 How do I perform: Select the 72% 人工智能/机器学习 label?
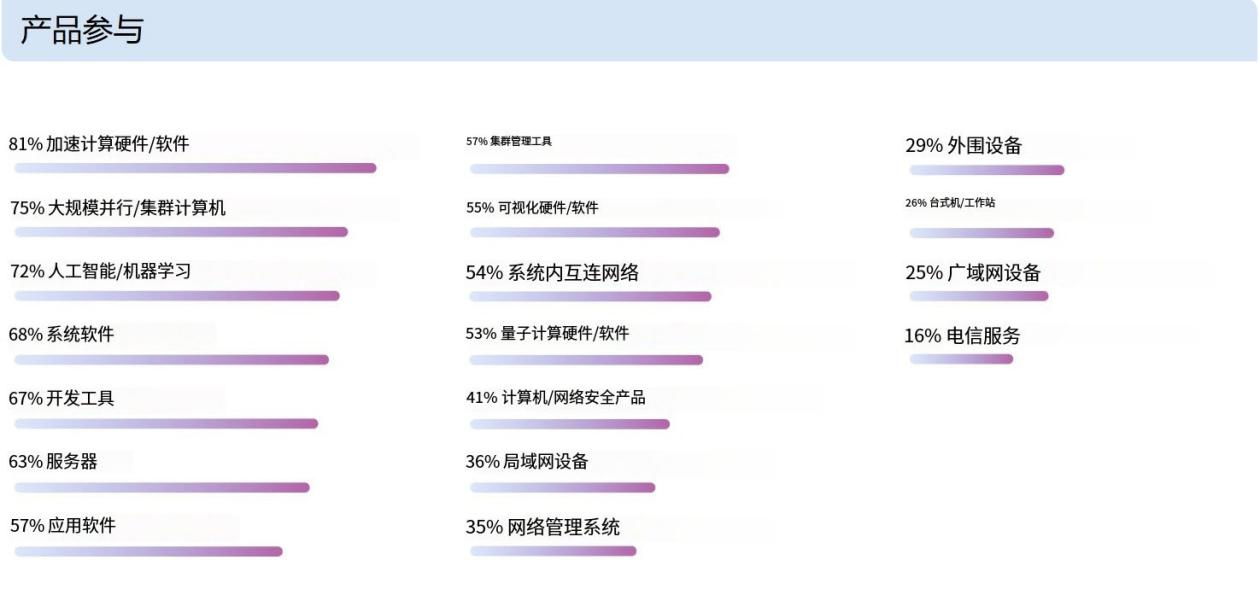coord(100,271)
